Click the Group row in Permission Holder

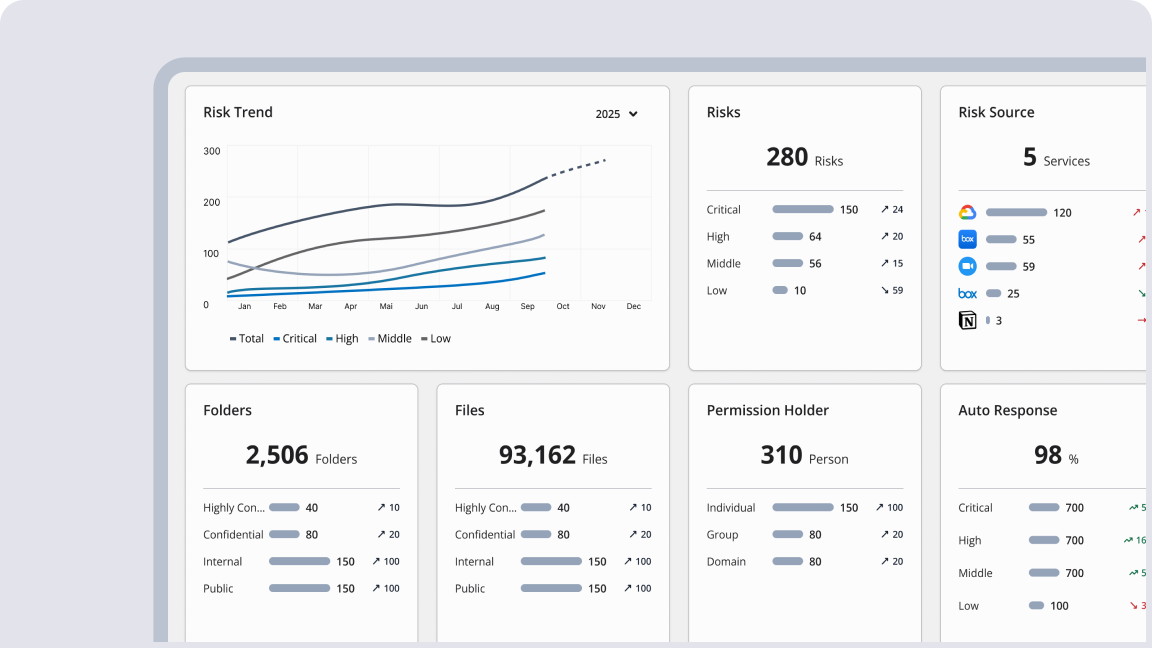(804, 535)
